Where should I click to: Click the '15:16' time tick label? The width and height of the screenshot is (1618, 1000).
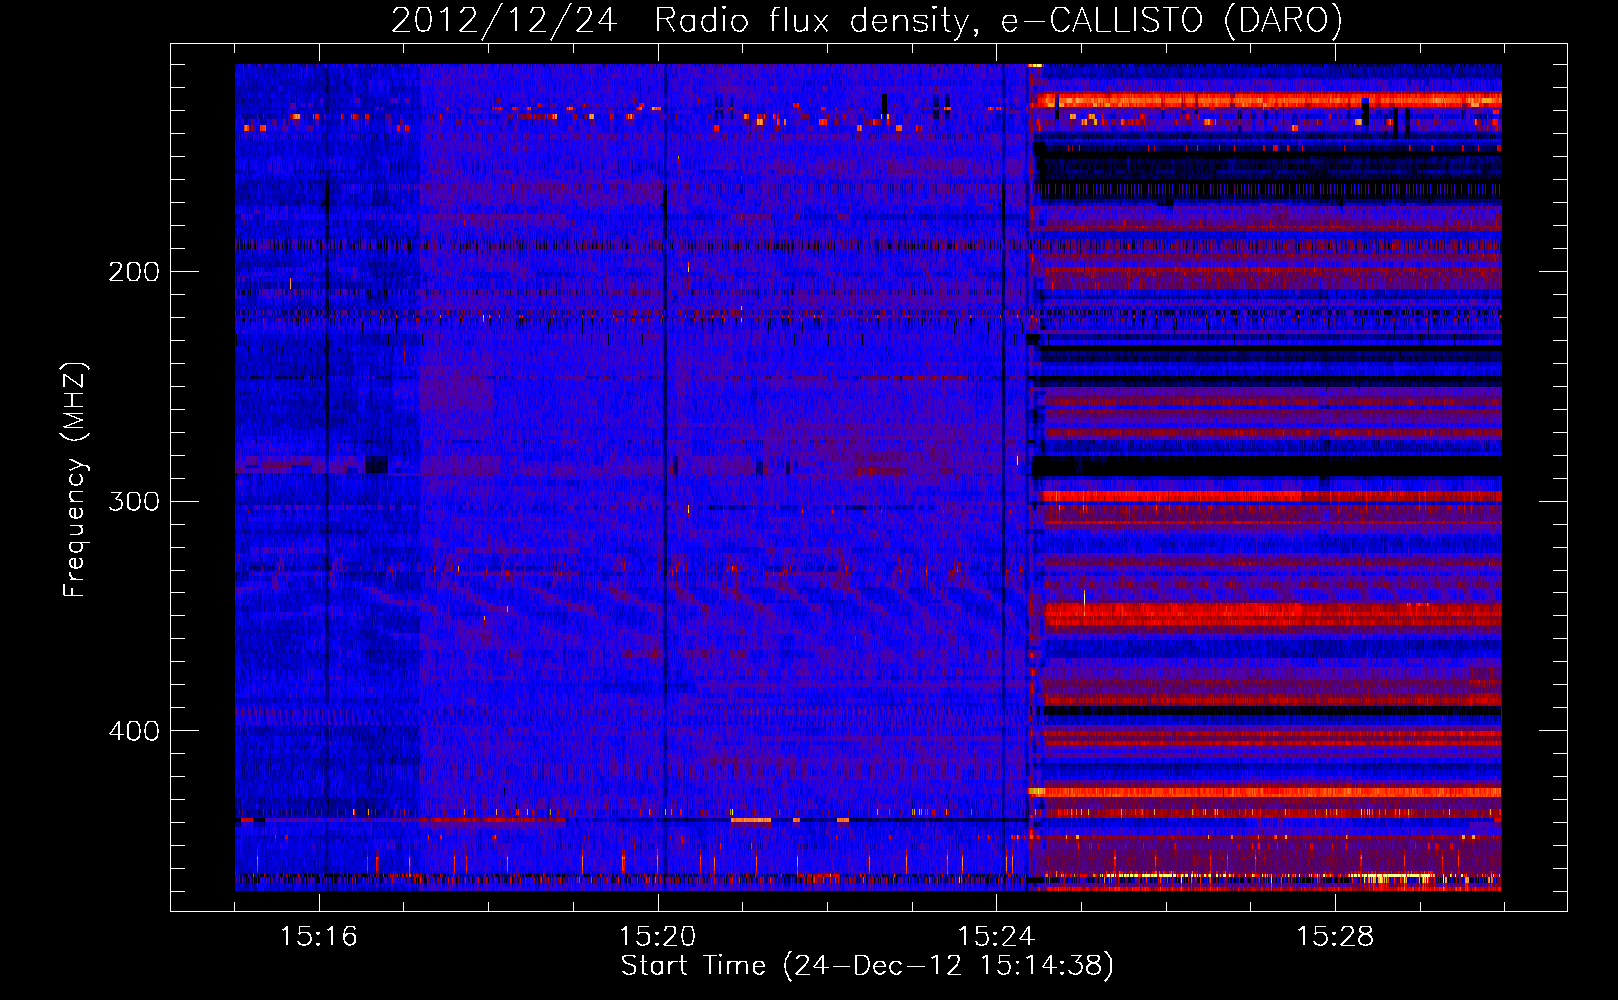point(319,937)
